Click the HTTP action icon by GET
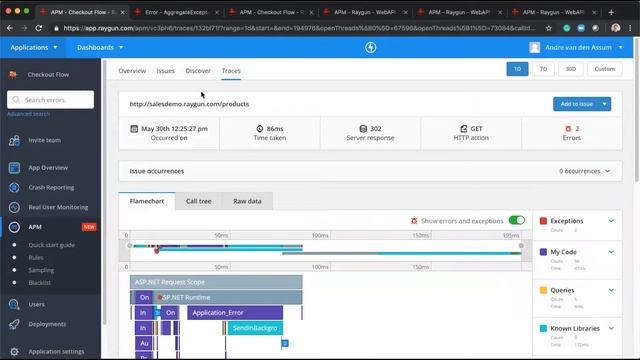640x360 pixels. [464, 129]
